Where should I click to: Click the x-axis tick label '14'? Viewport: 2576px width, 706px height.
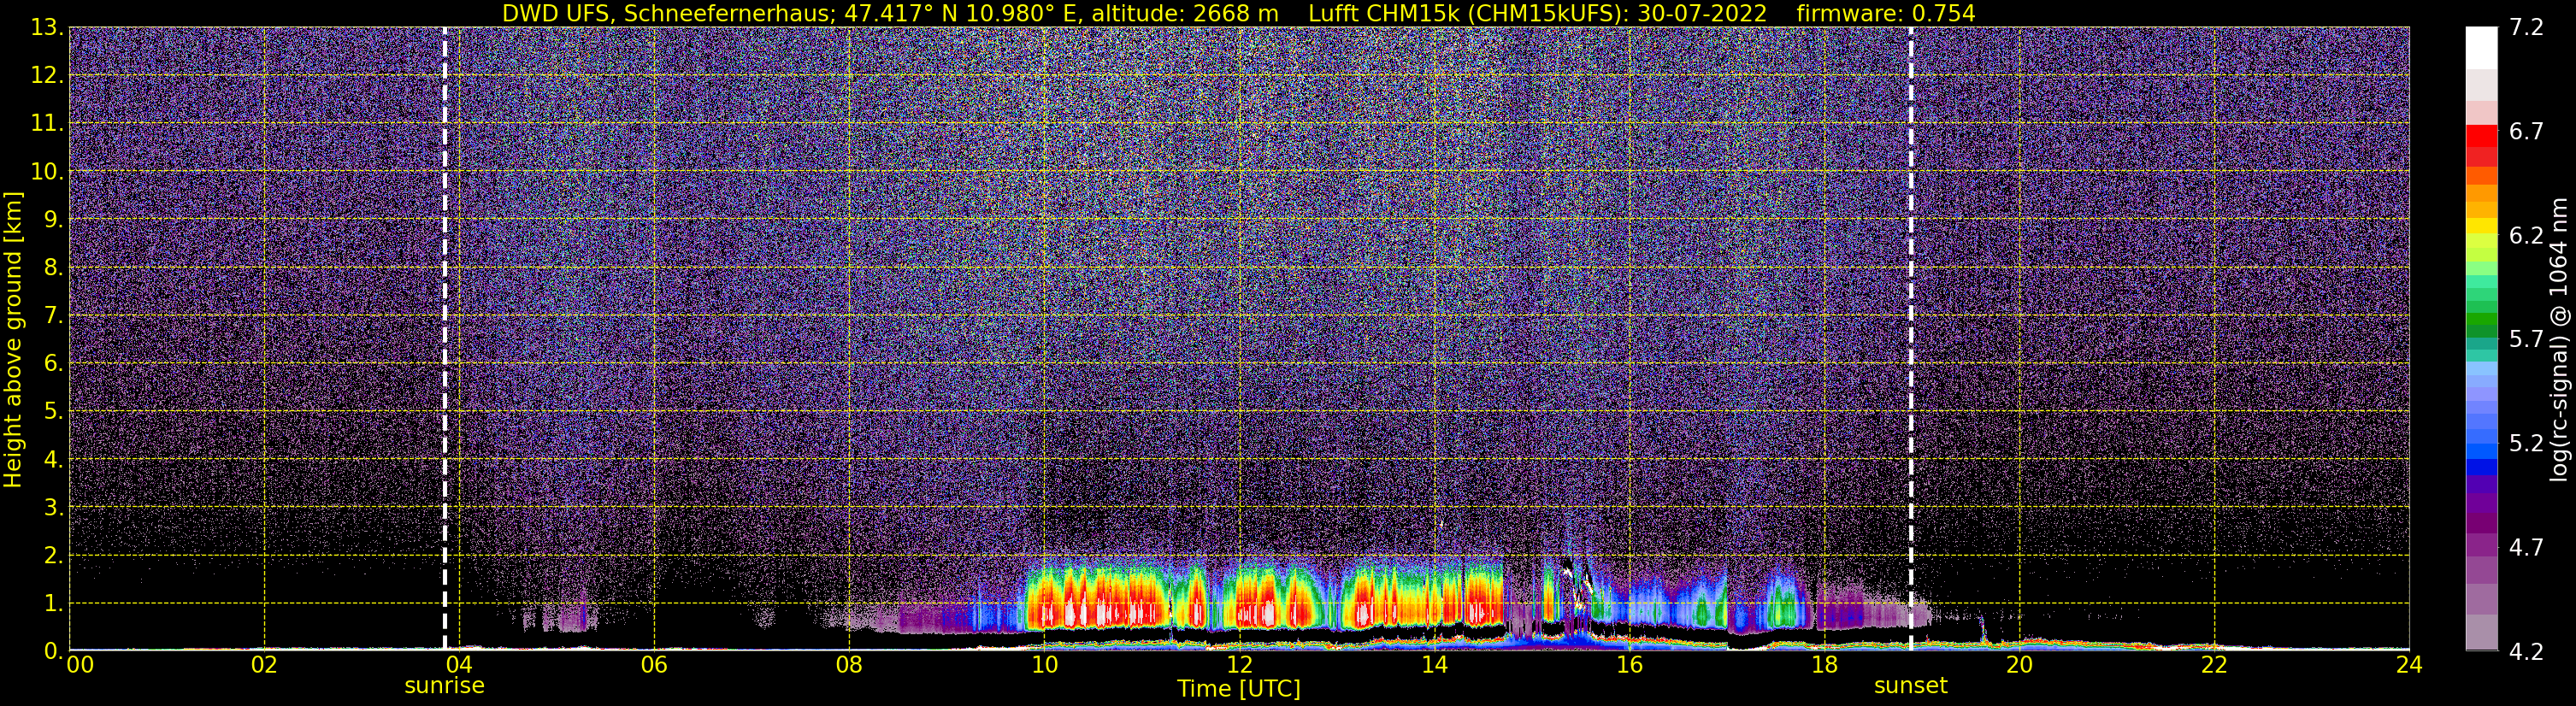[1434, 665]
